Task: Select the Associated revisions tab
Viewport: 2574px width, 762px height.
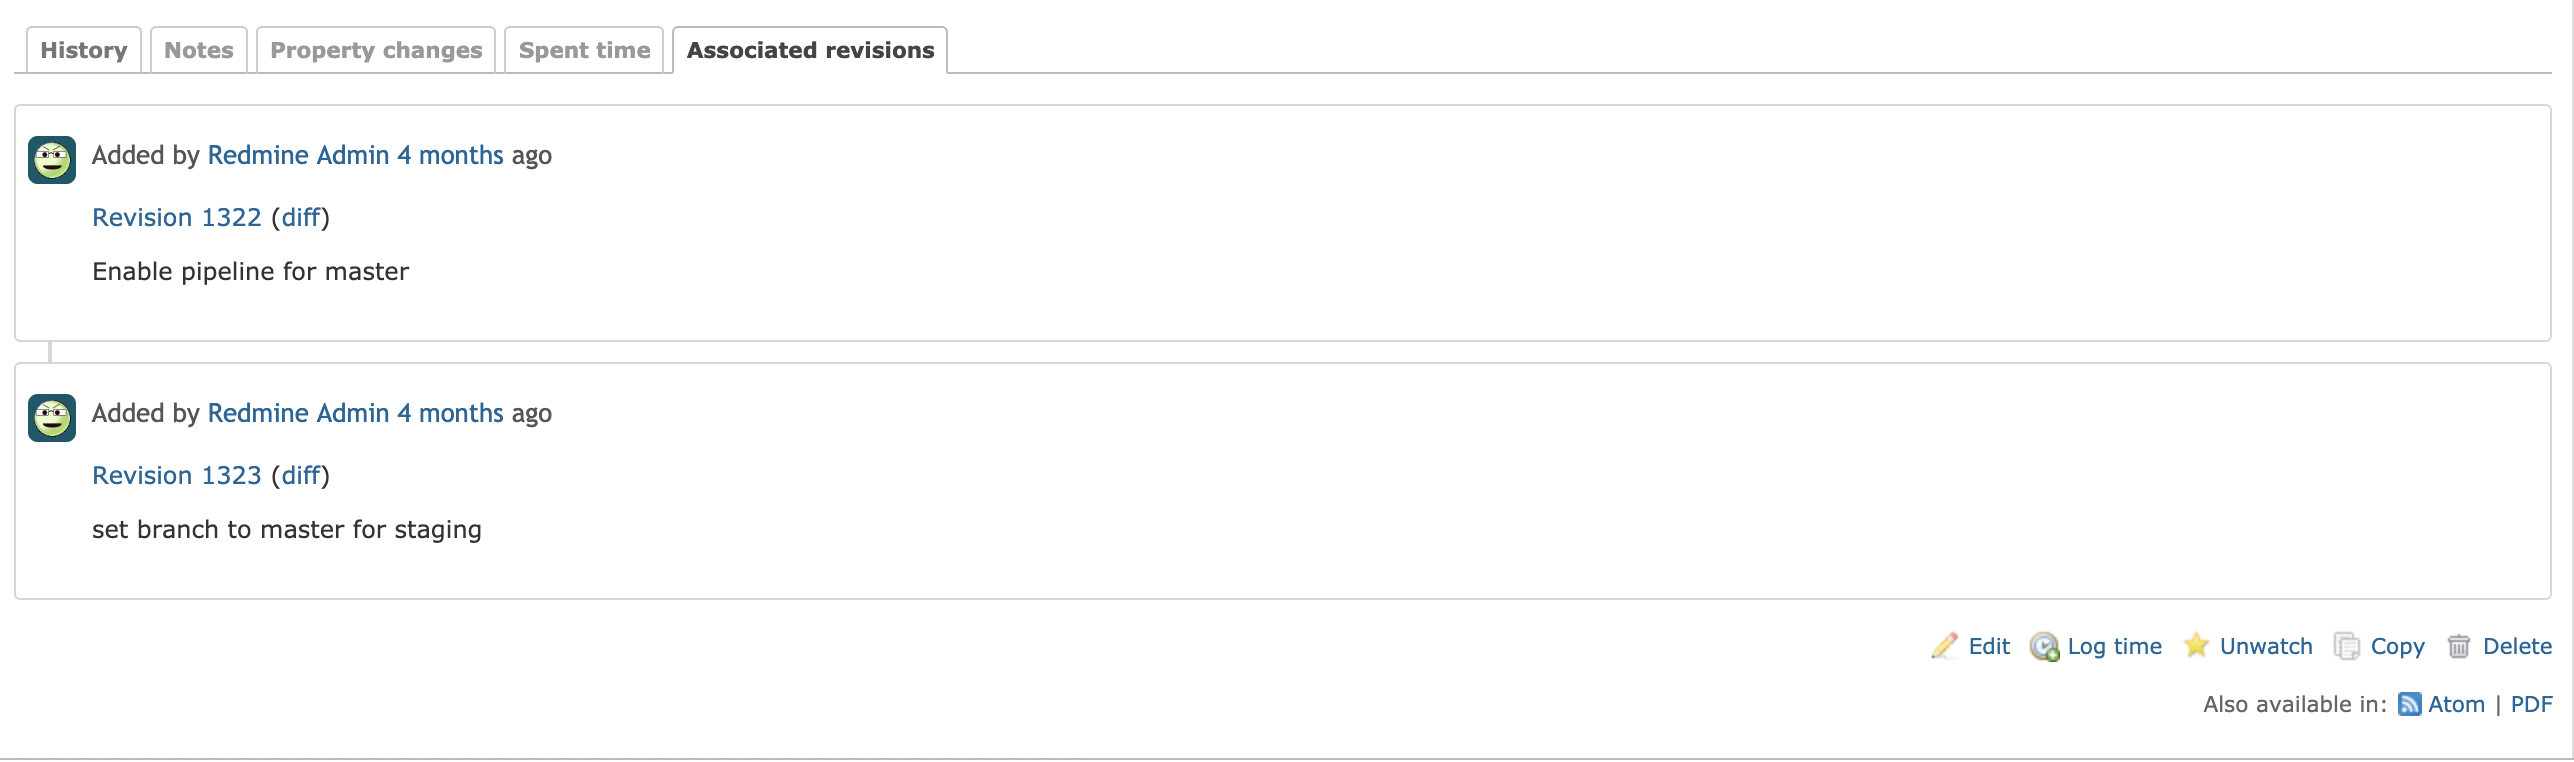Action: tap(810, 50)
